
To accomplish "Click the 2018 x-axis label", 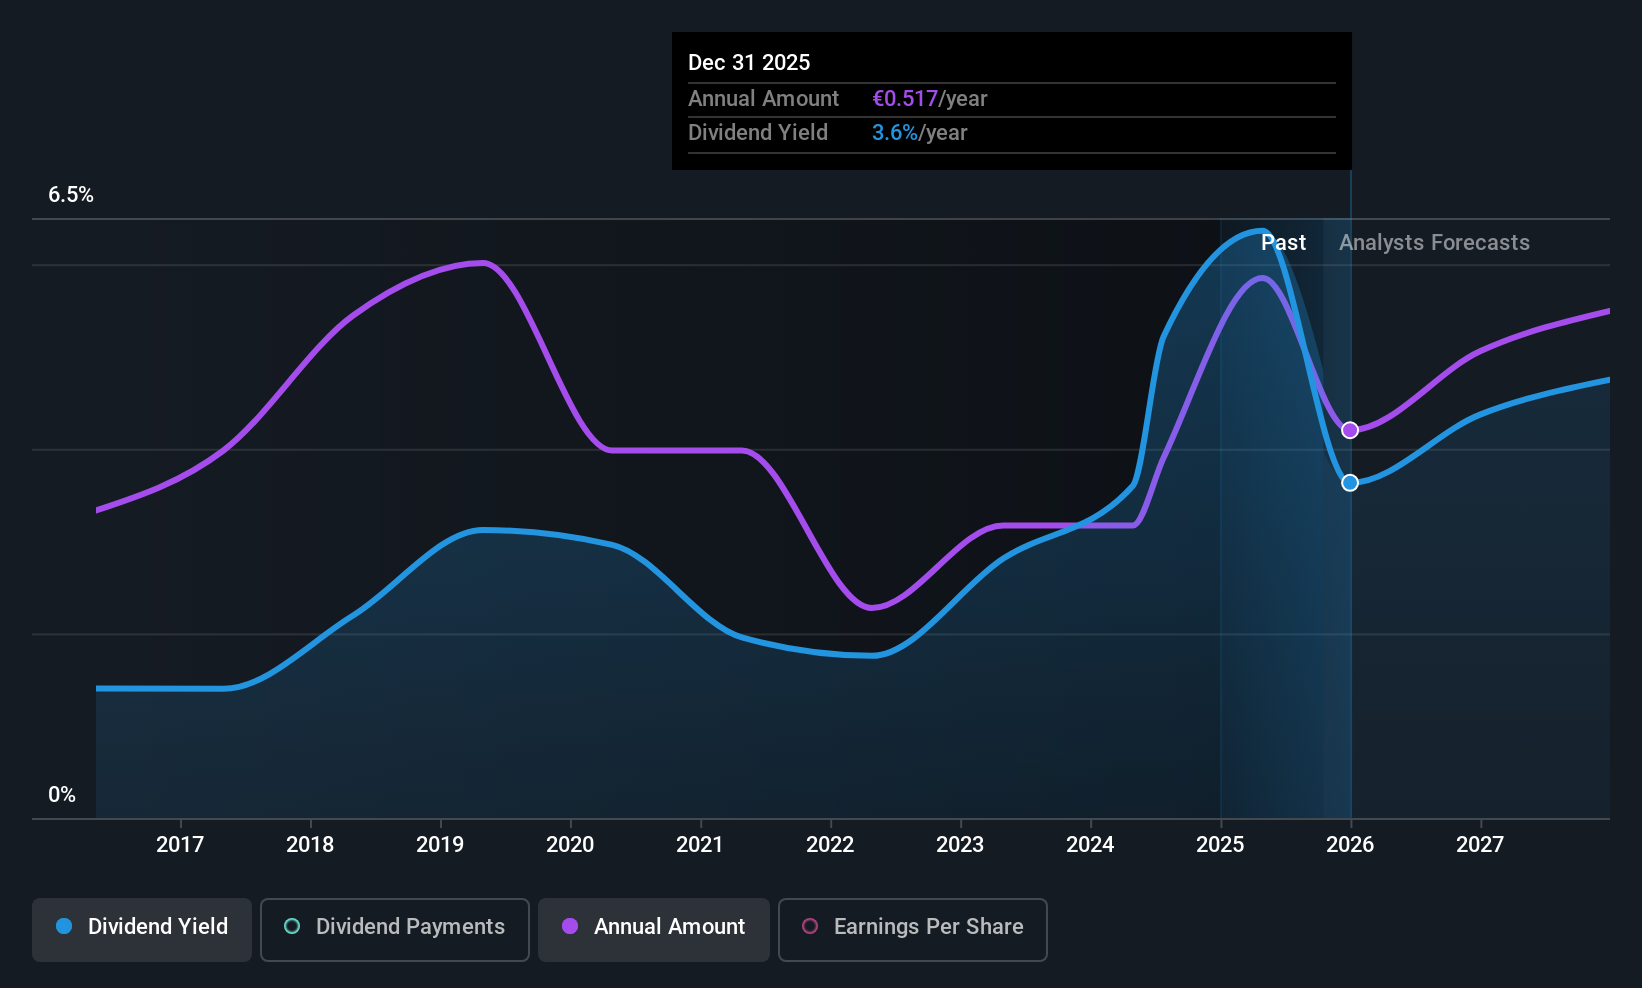I will (310, 845).
